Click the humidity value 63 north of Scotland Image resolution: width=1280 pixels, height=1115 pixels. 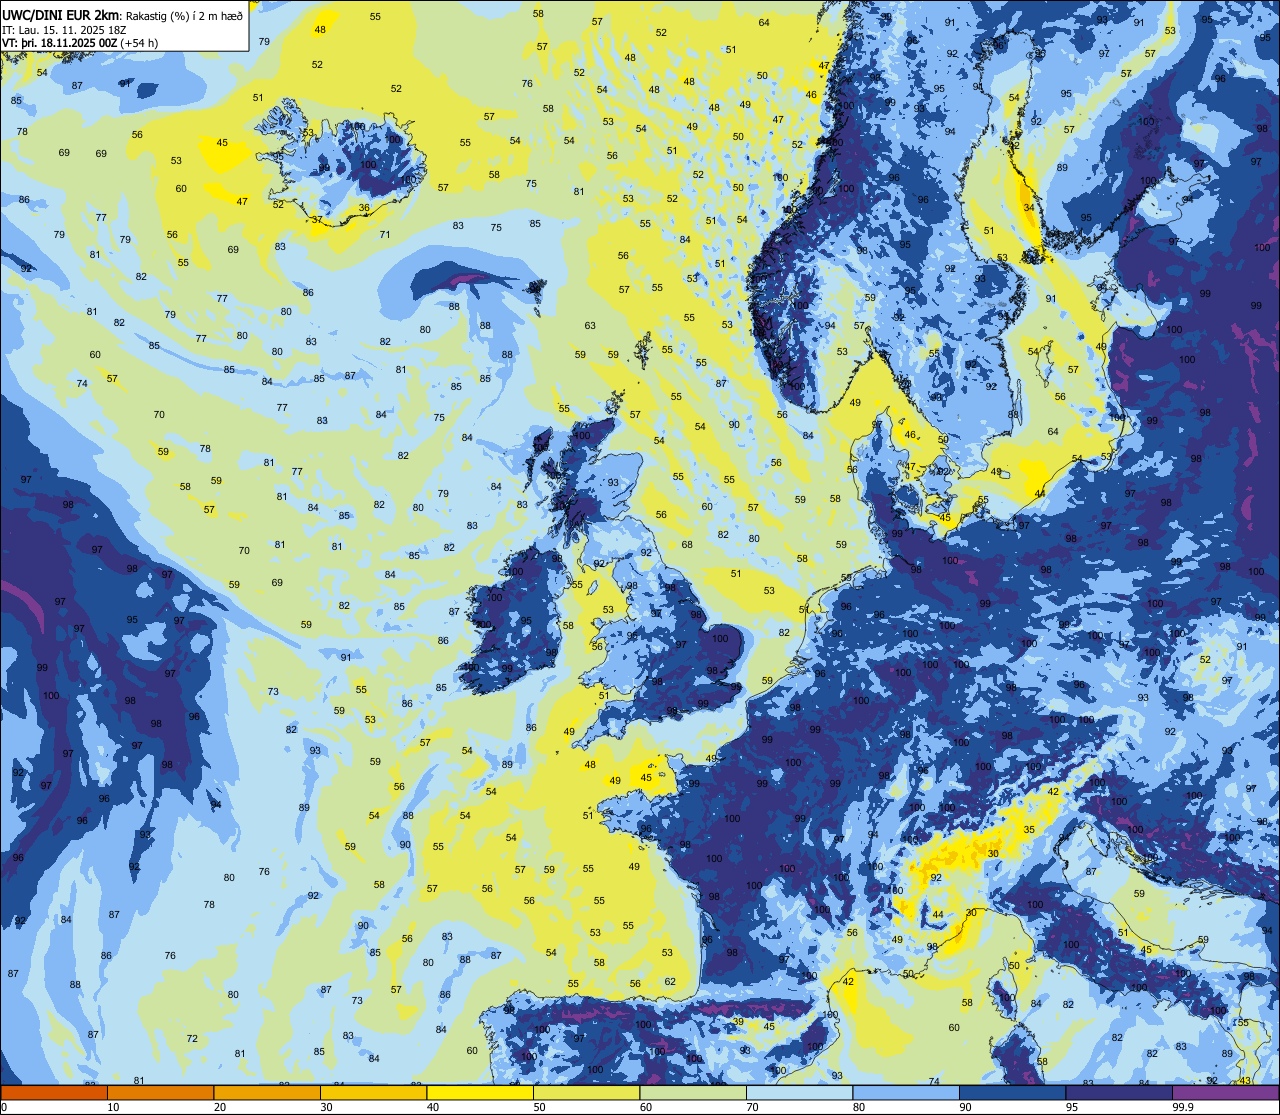590,325
